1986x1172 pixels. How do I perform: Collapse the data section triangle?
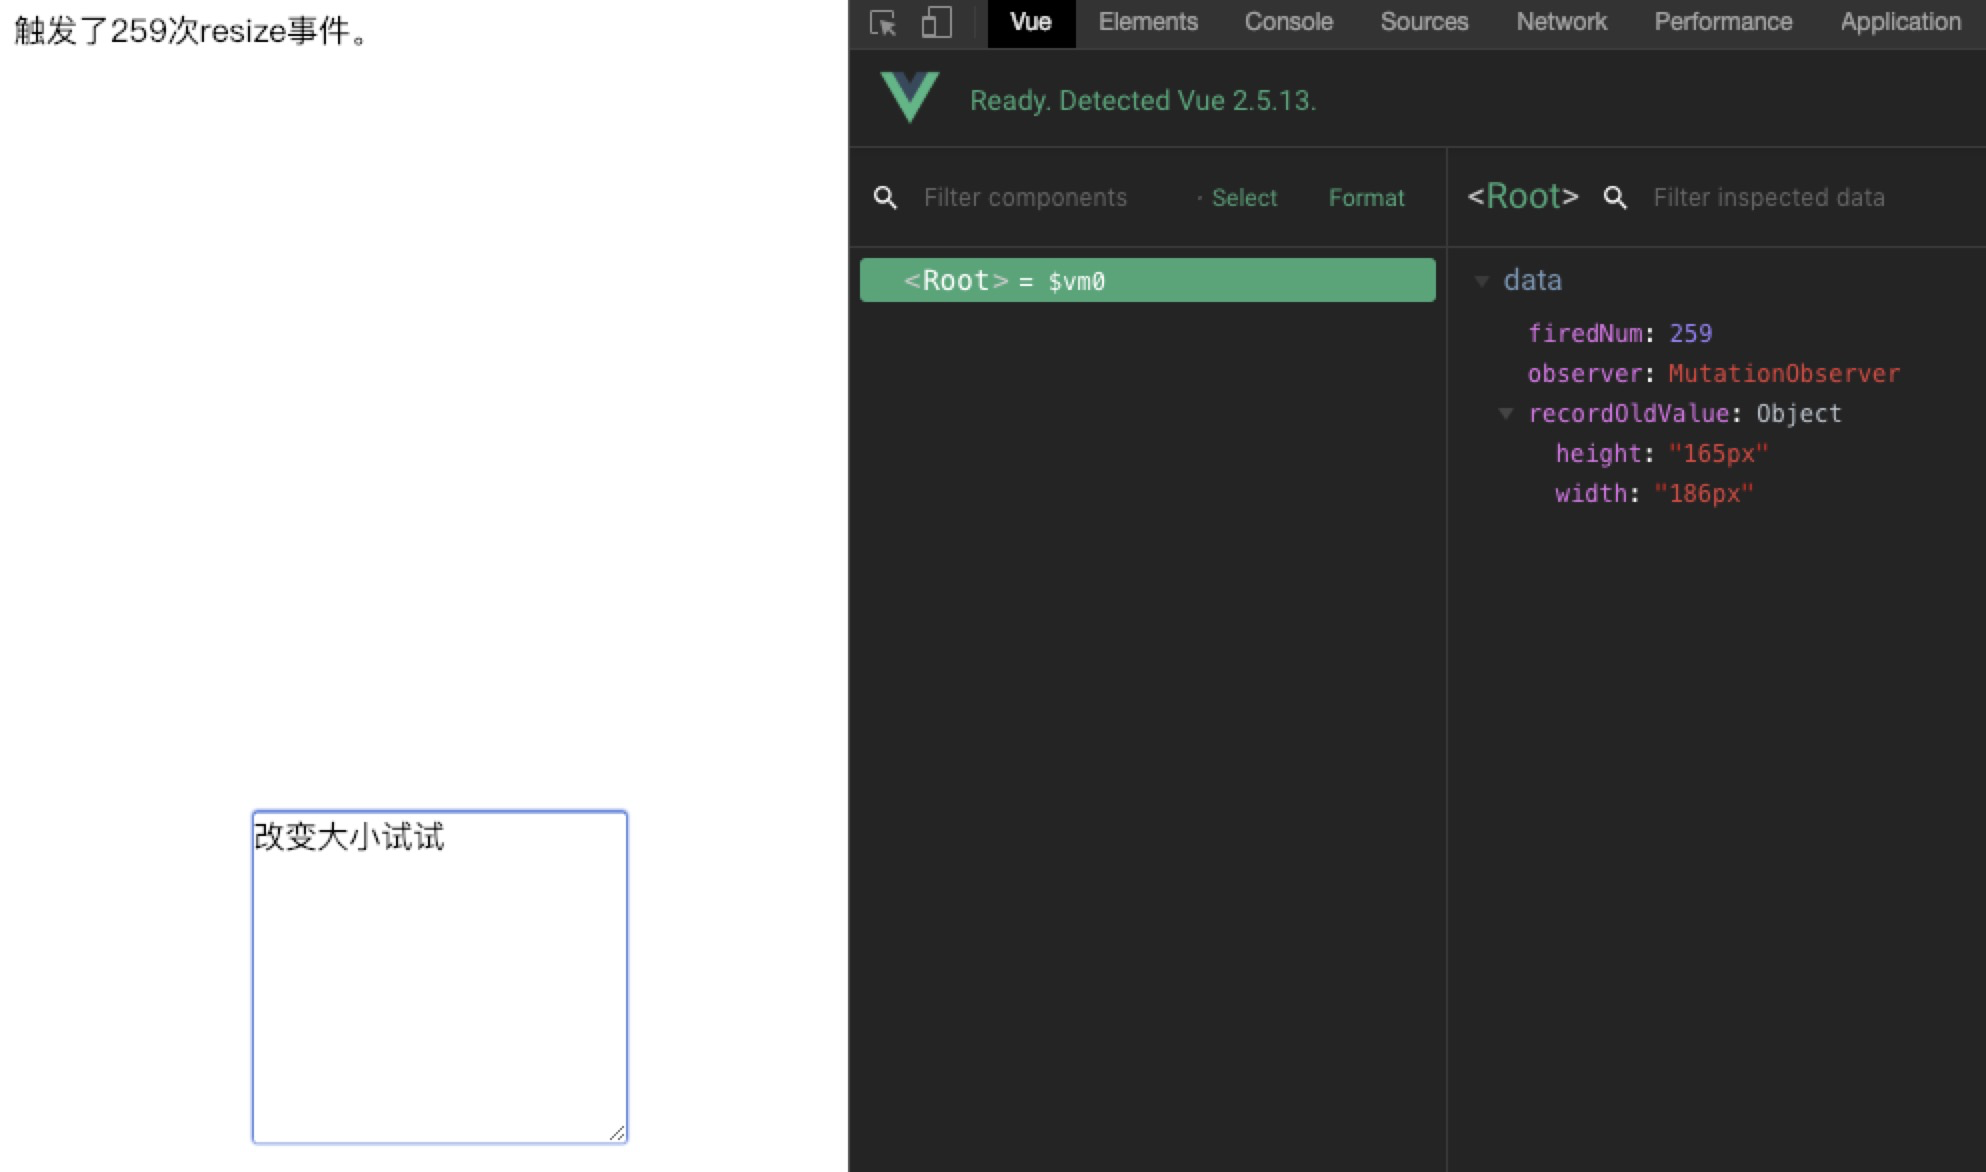point(1482,282)
